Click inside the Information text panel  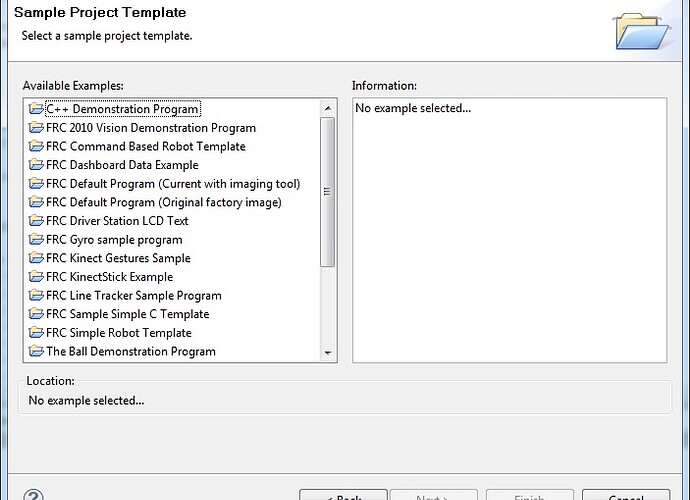tap(510, 230)
